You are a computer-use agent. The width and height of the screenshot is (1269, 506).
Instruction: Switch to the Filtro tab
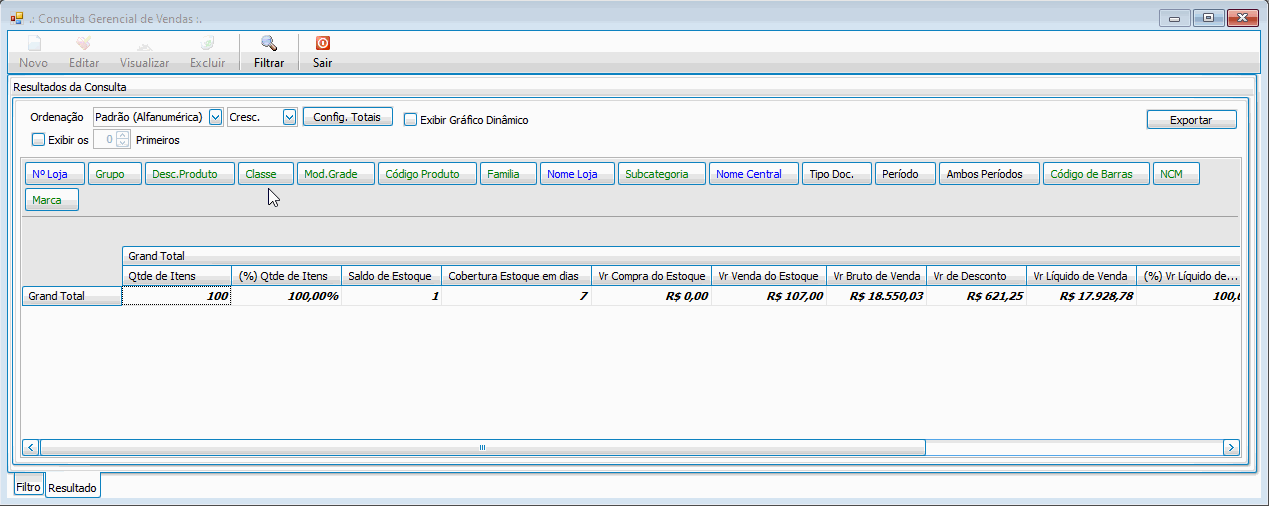pos(28,487)
